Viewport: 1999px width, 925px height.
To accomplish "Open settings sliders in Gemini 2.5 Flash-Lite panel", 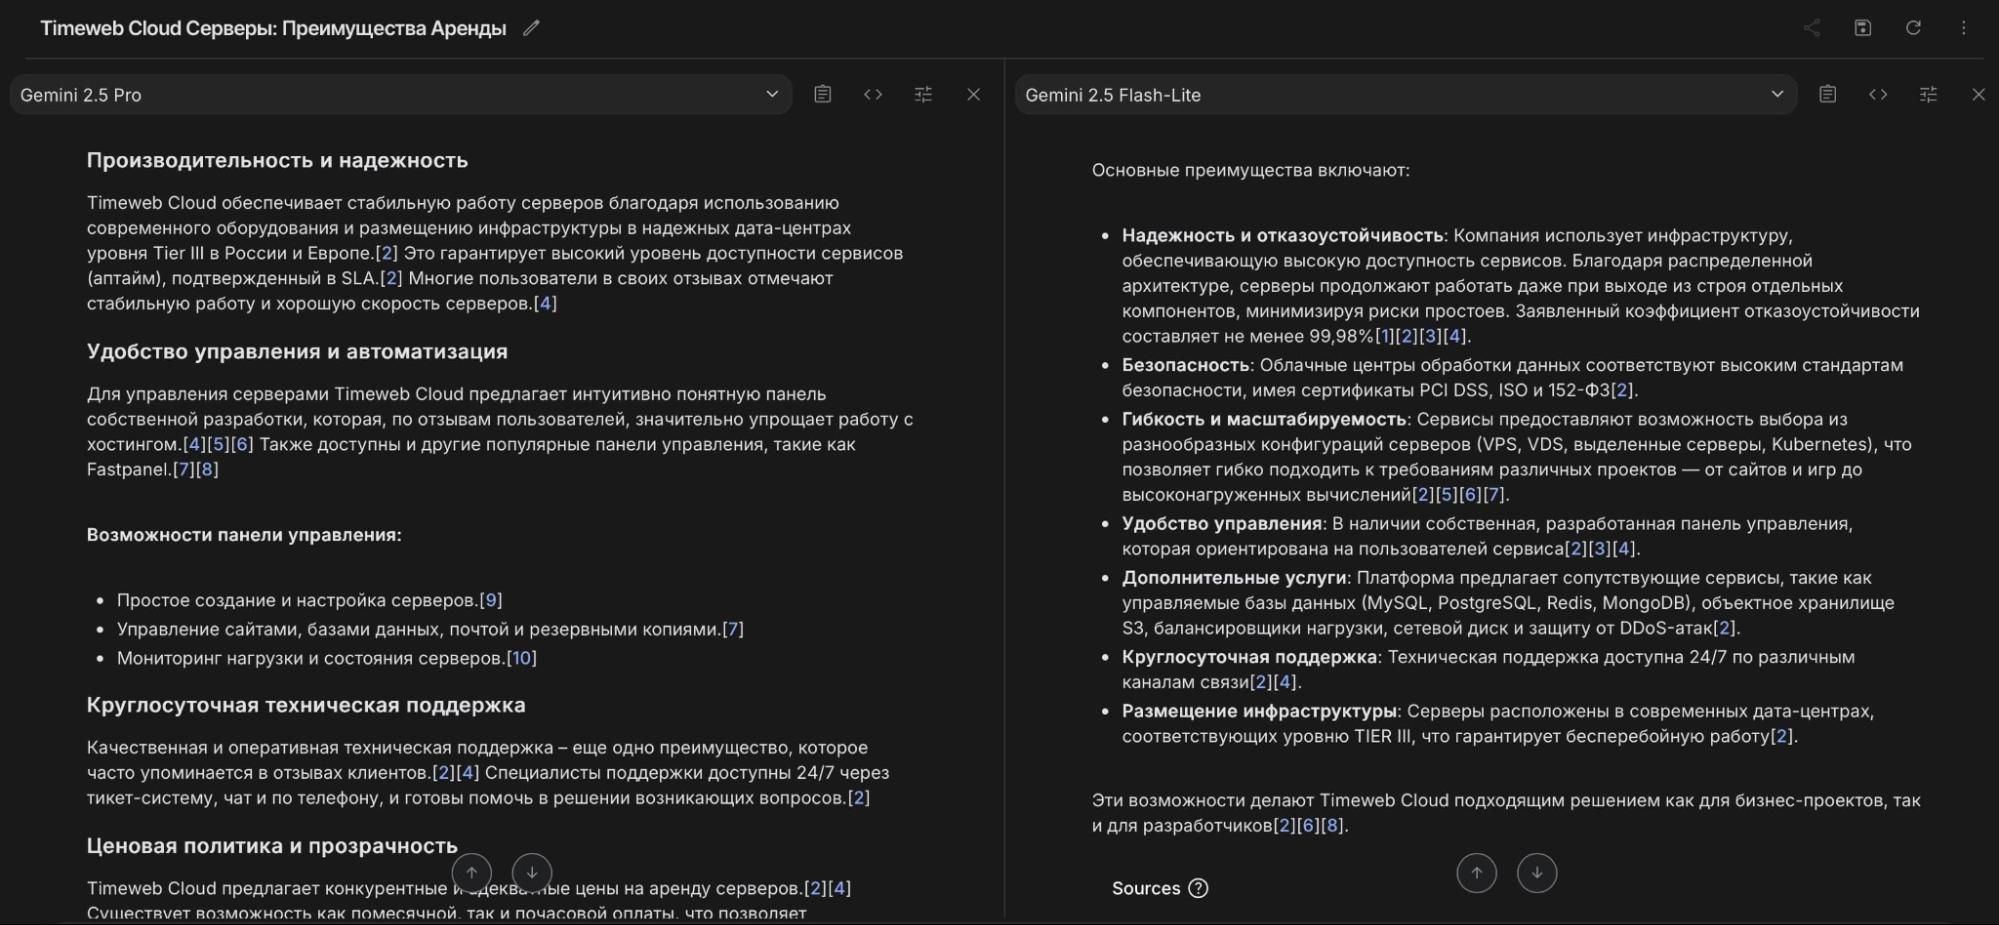I will click(1928, 94).
